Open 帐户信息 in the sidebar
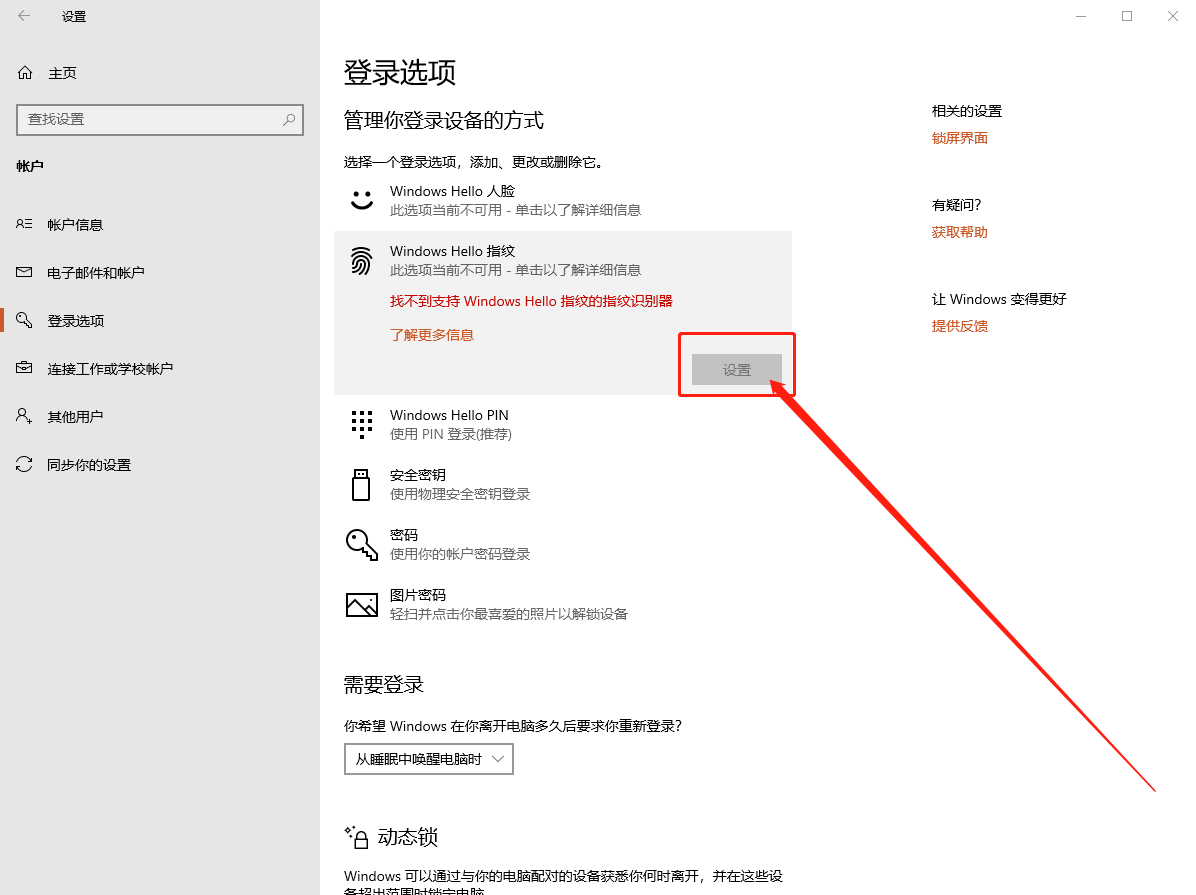Image resolution: width=1196 pixels, height=895 pixels. pyautogui.click(x=75, y=225)
